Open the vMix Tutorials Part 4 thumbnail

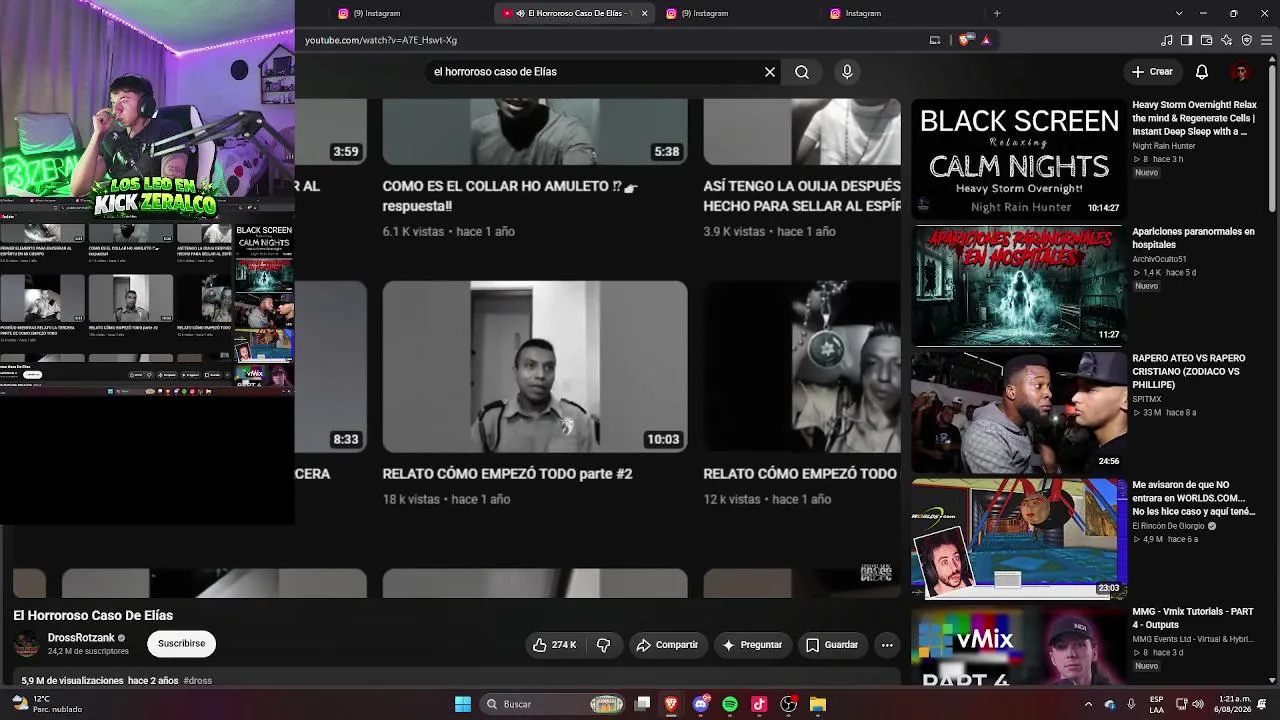click(1018, 647)
